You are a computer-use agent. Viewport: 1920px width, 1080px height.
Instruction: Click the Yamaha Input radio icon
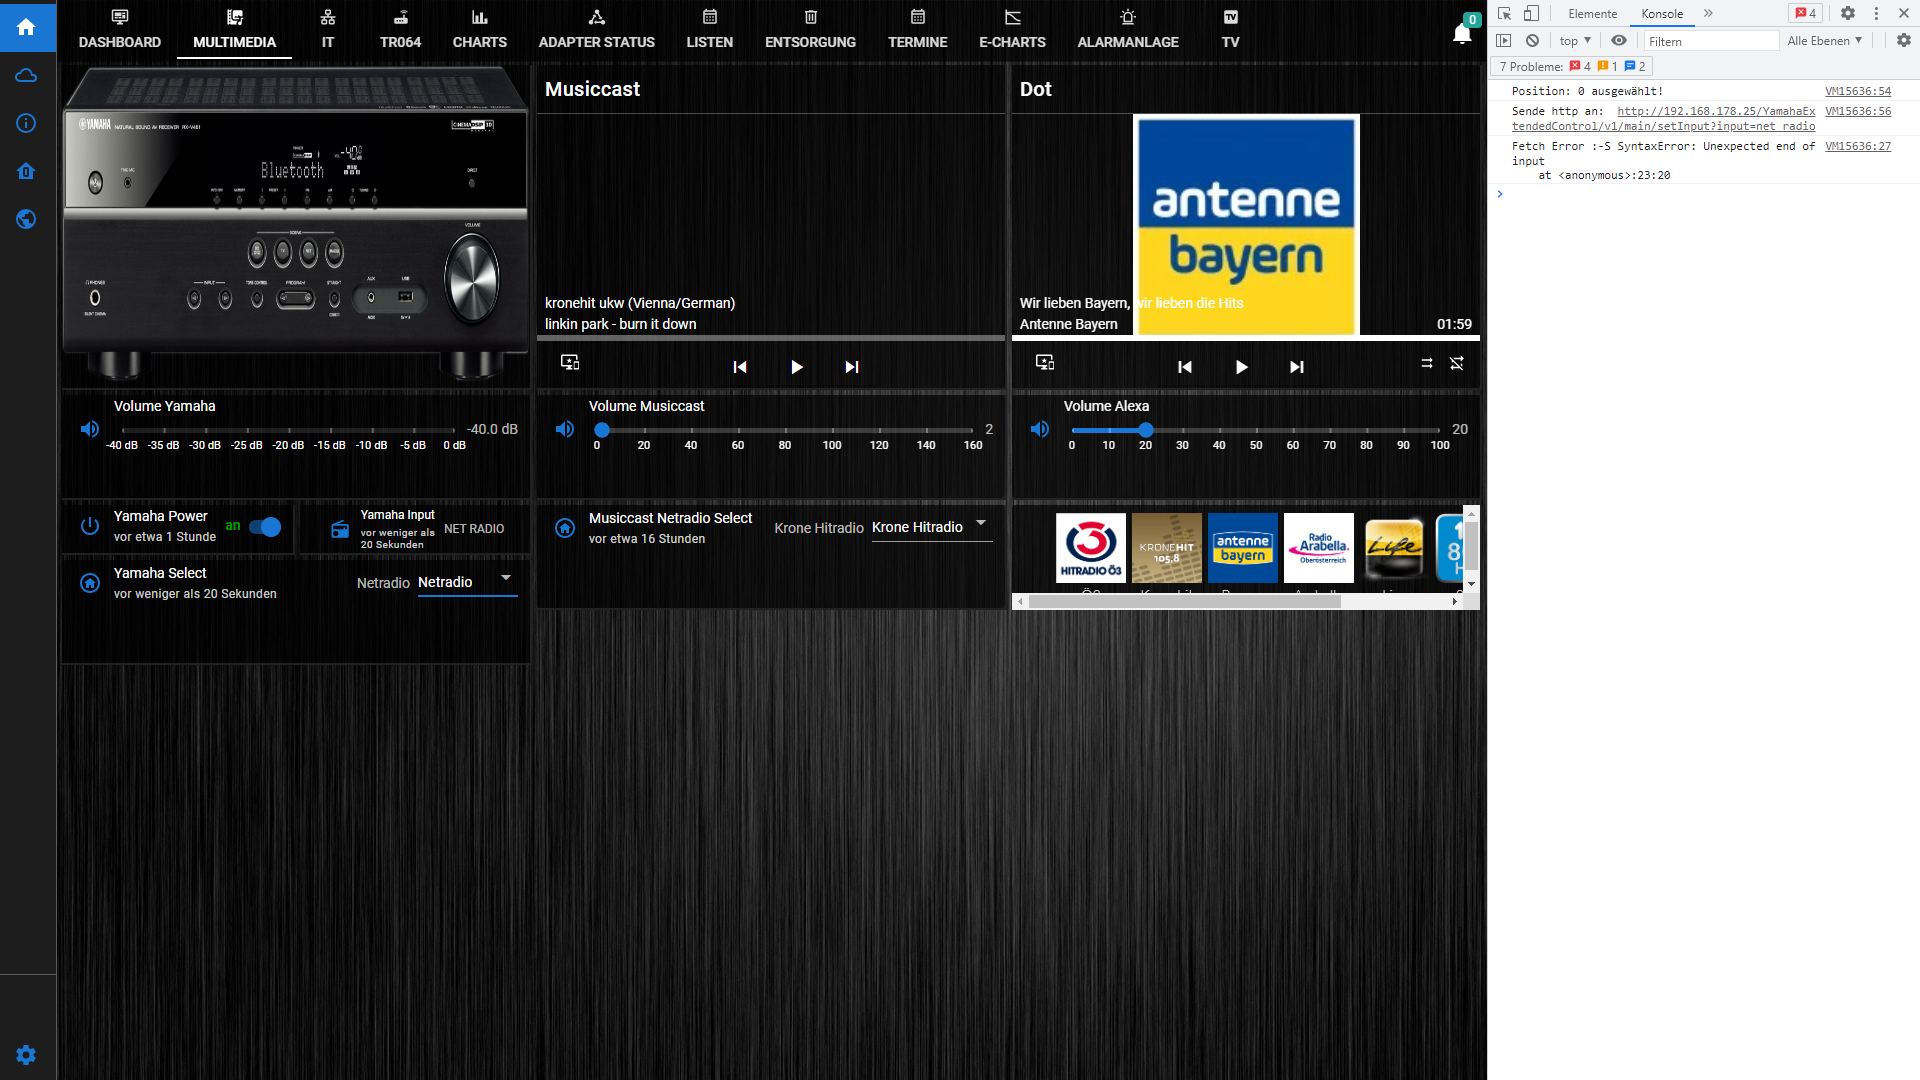(340, 529)
